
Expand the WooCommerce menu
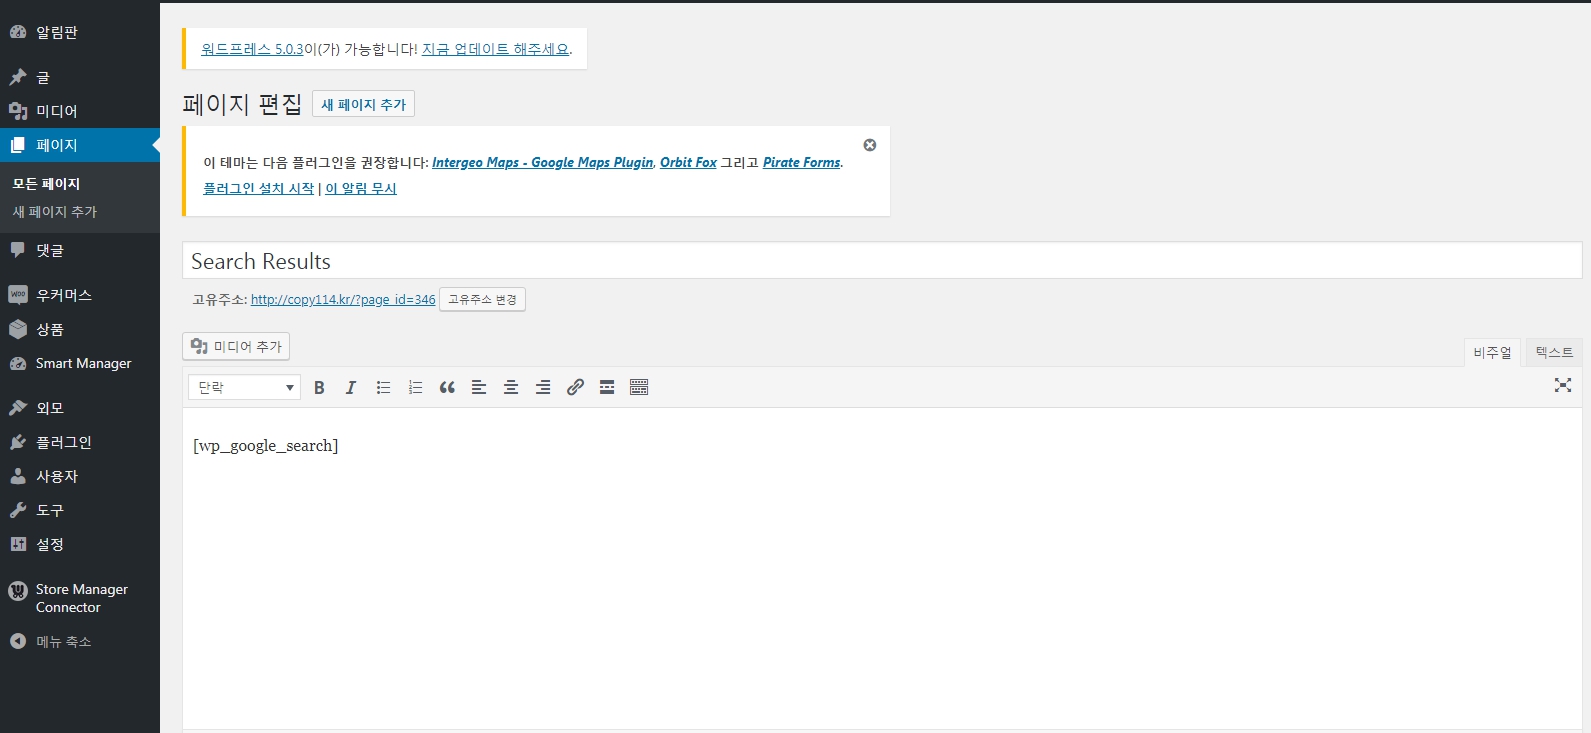pyautogui.click(x=63, y=295)
